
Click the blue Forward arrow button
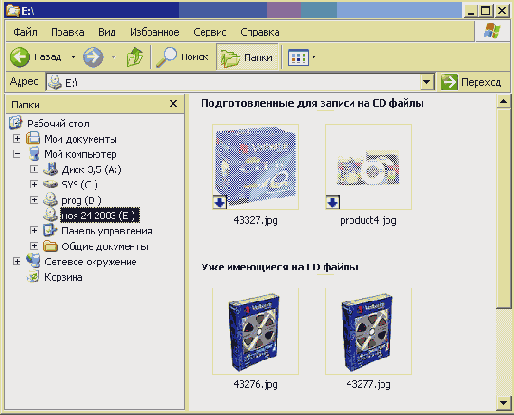pyautogui.click(x=93, y=57)
